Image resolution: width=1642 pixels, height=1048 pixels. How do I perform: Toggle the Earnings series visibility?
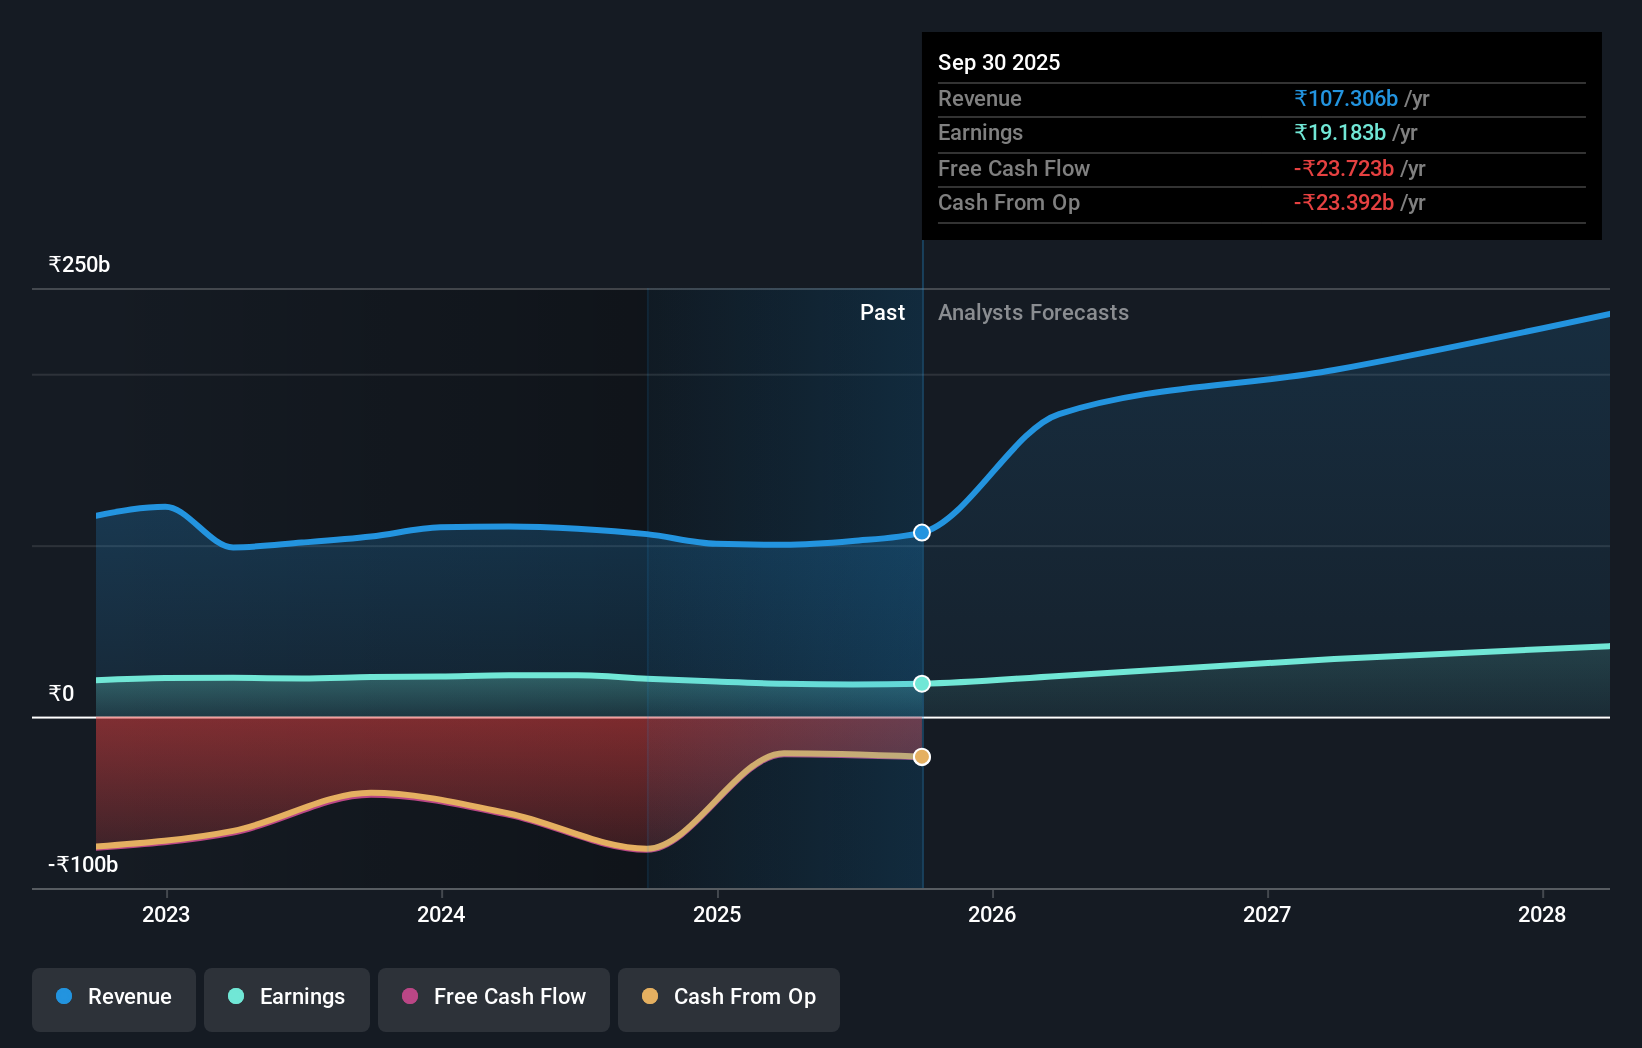[287, 997]
